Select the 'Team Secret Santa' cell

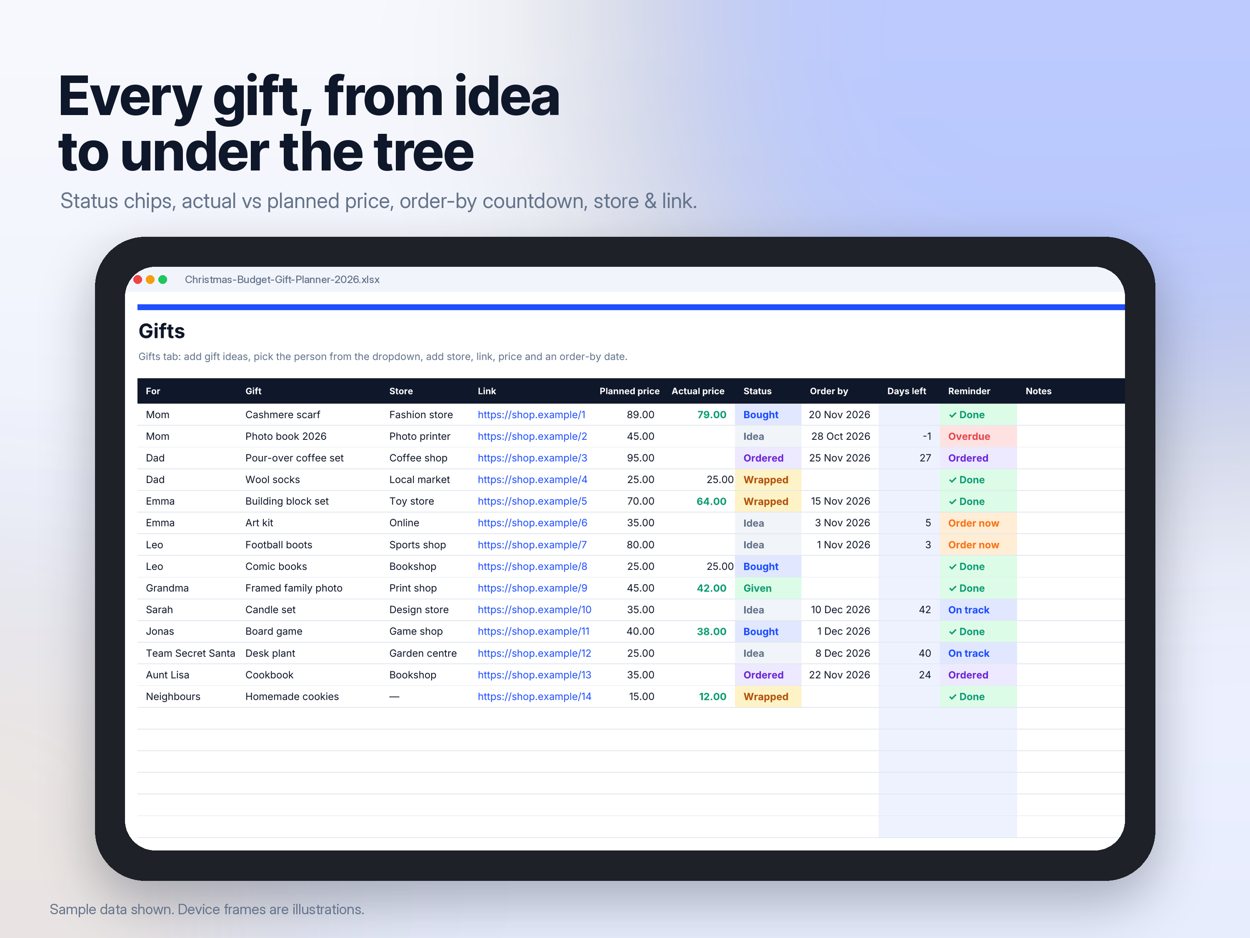tap(191, 653)
